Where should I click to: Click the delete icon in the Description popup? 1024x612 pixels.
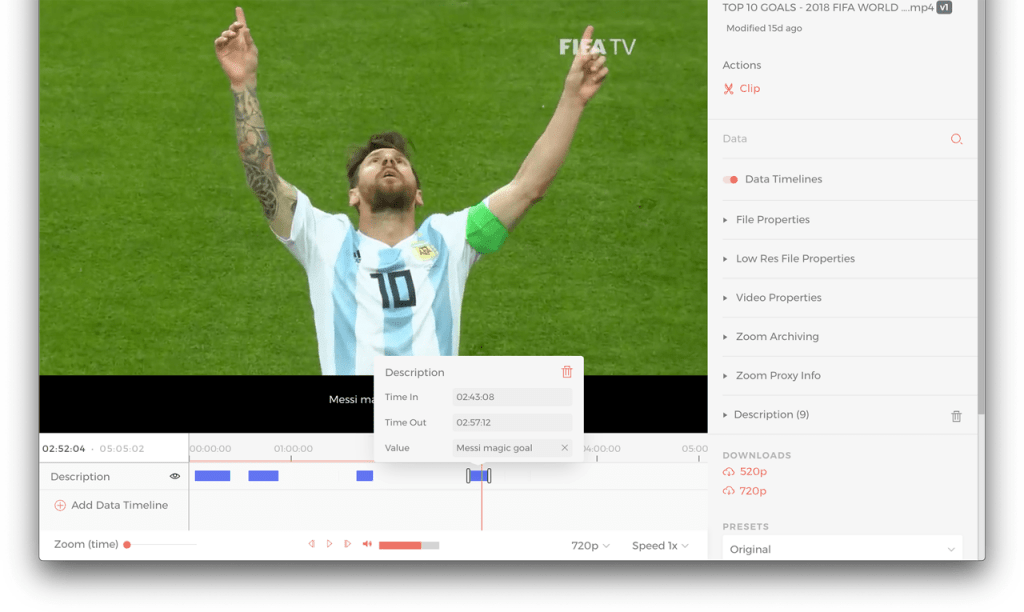(x=567, y=371)
